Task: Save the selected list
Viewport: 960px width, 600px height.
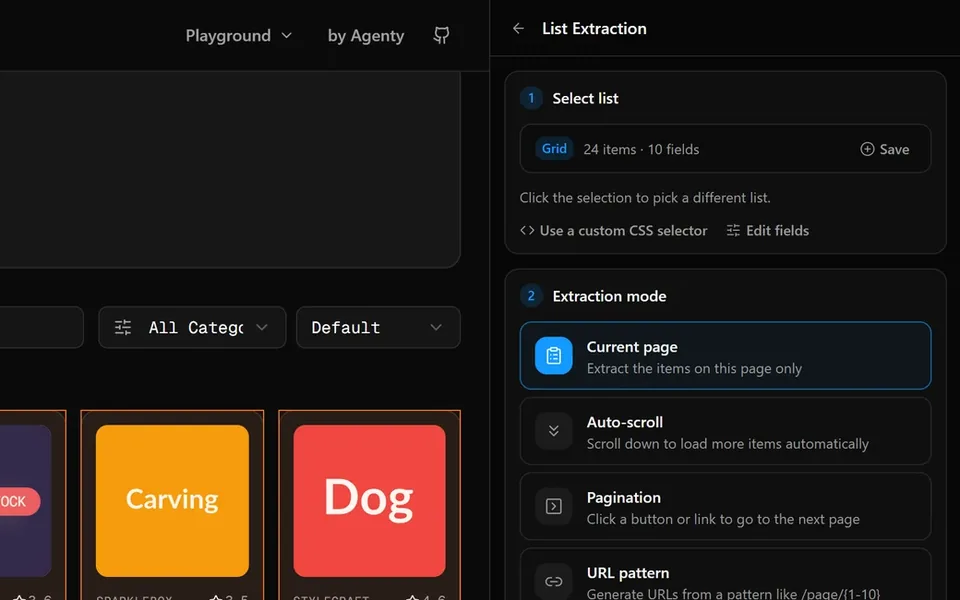Action: click(885, 149)
